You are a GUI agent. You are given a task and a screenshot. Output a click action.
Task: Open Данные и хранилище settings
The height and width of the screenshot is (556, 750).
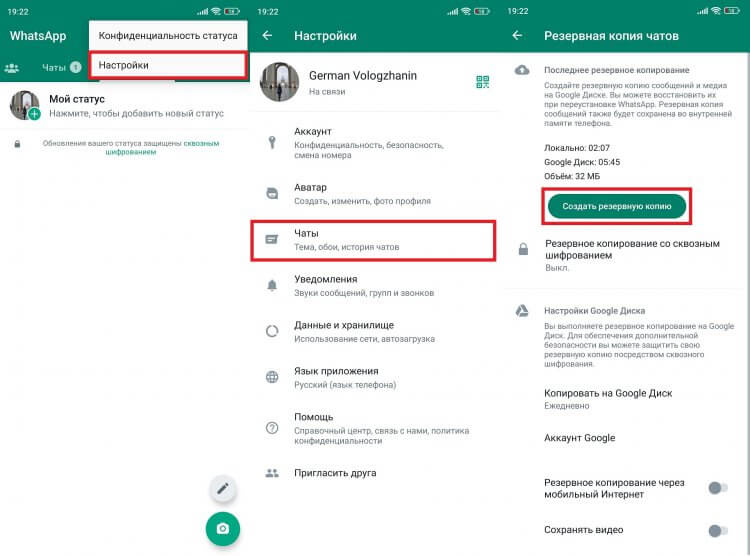(x=375, y=332)
